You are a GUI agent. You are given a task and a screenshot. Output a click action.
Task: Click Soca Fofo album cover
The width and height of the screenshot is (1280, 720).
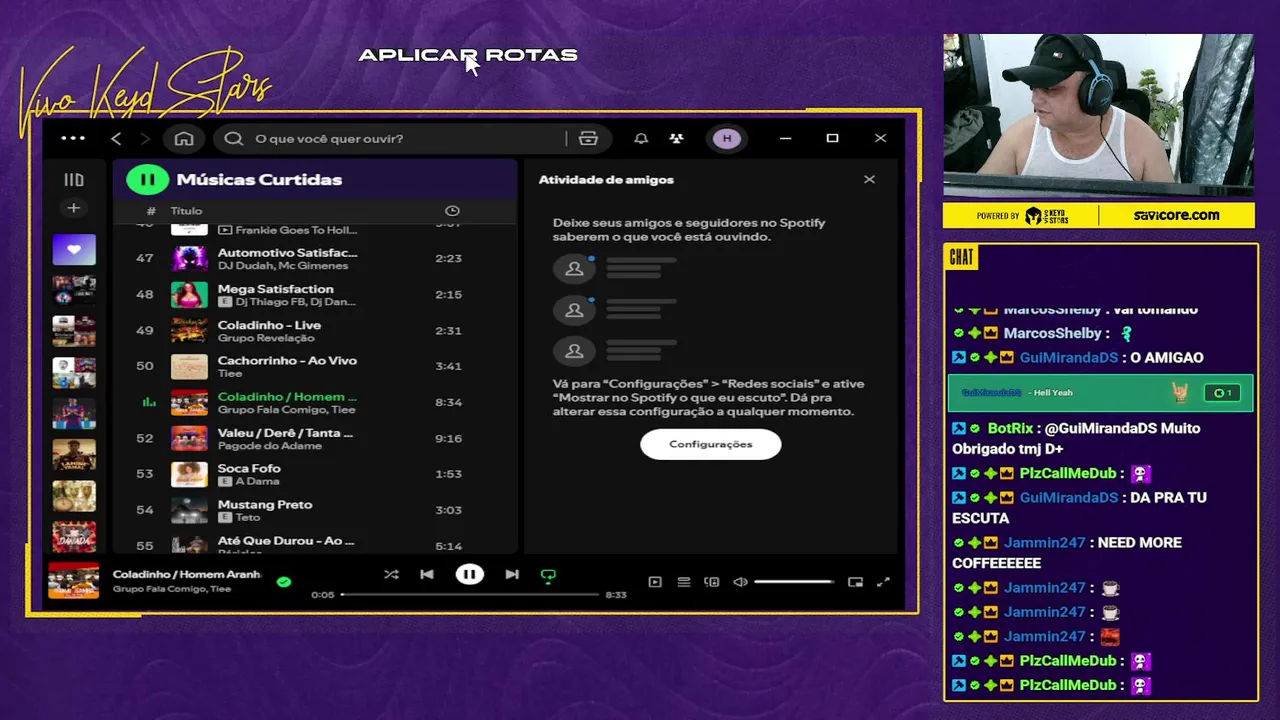(x=189, y=474)
